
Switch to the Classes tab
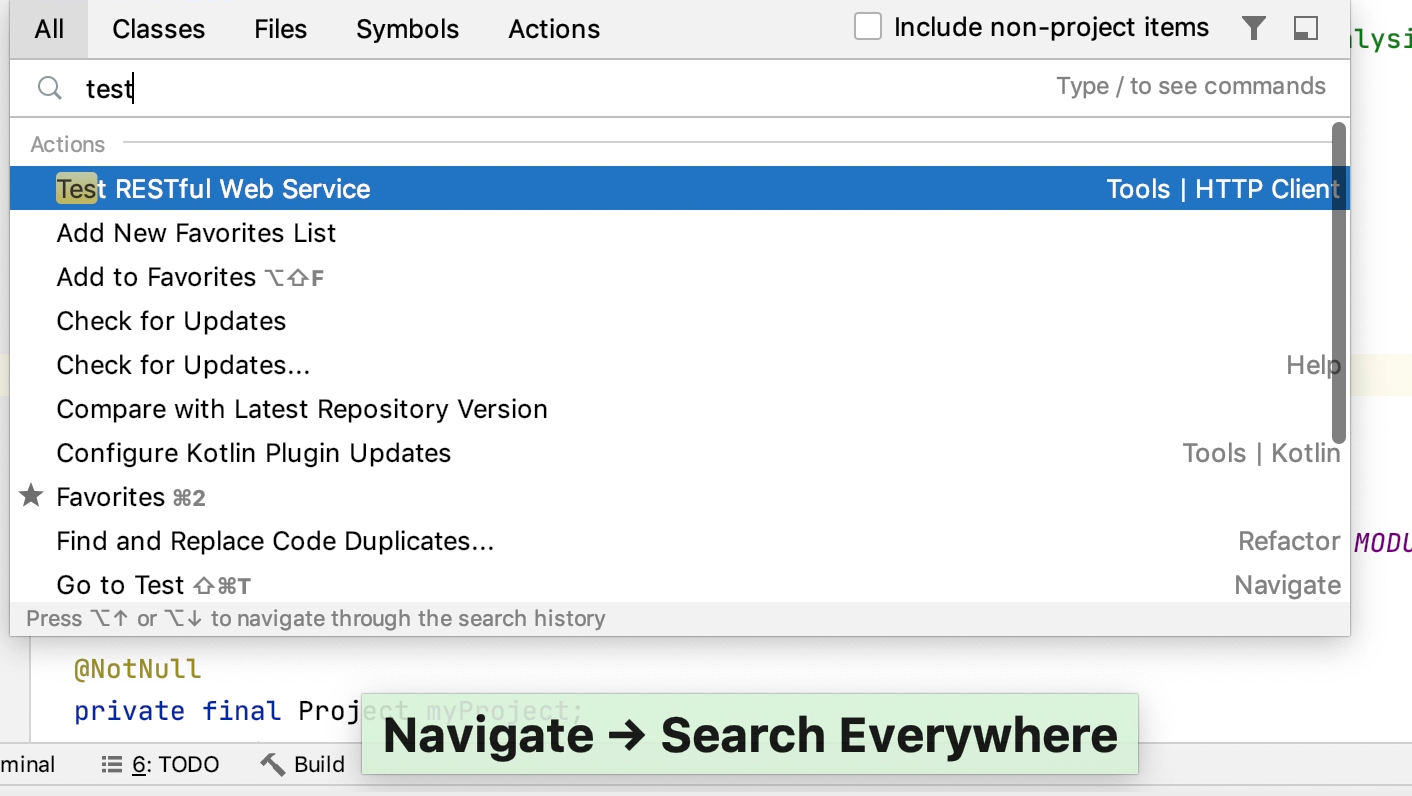pyautogui.click(x=158, y=29)
